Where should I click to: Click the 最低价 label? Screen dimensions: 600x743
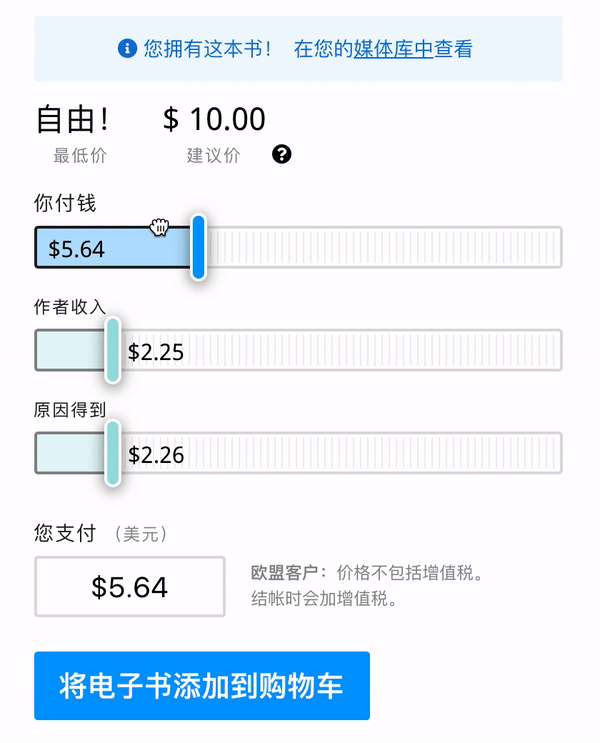point(80,155)
